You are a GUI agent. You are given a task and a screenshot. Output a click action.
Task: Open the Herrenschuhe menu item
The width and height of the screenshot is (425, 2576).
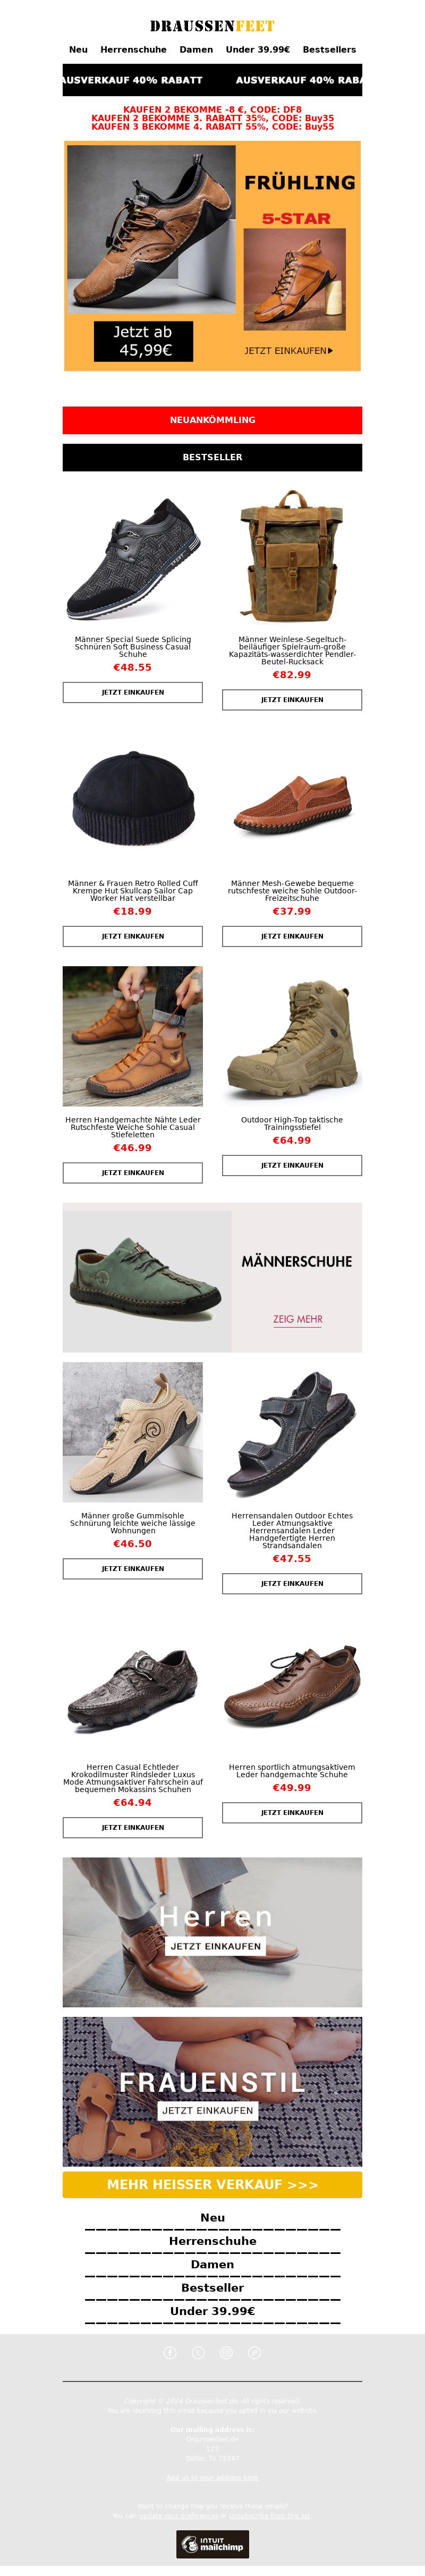click(x=133, y=49)
